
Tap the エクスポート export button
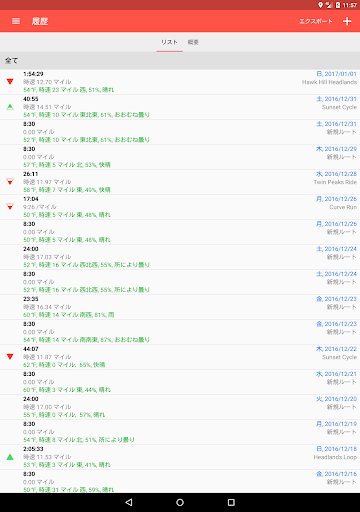(316, 21)
